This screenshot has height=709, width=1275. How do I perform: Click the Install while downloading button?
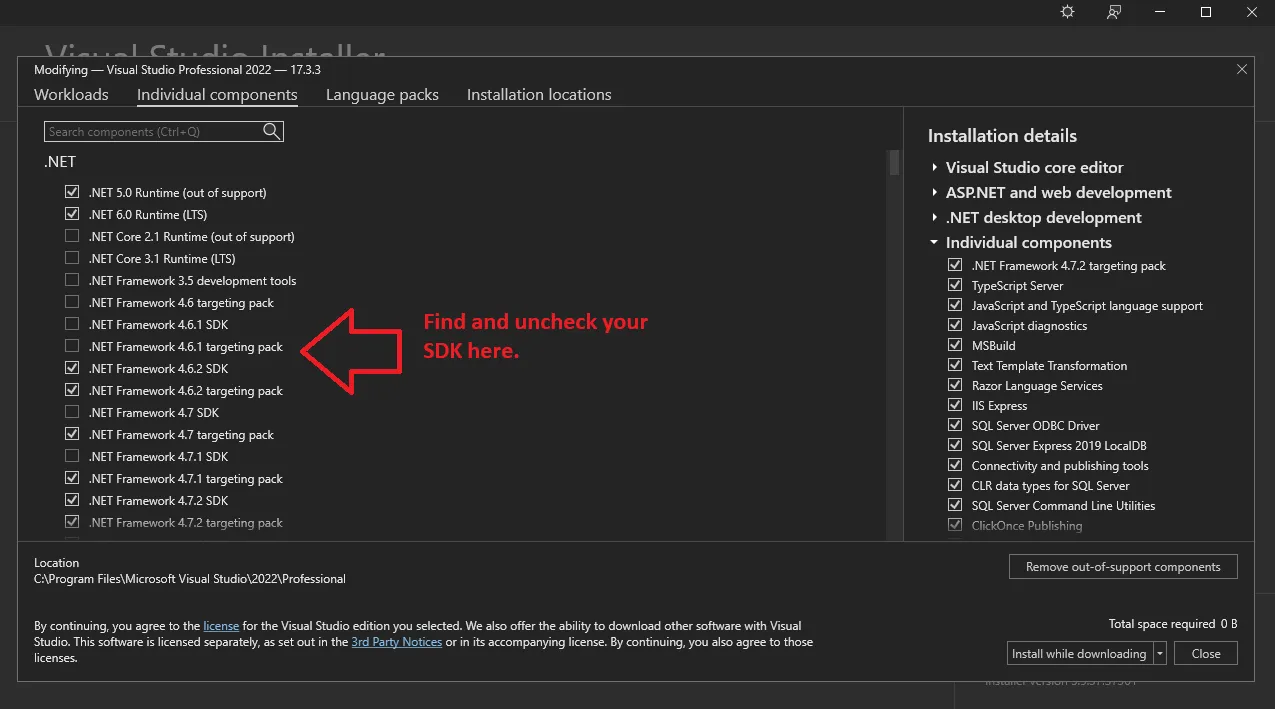point(1080,653)
